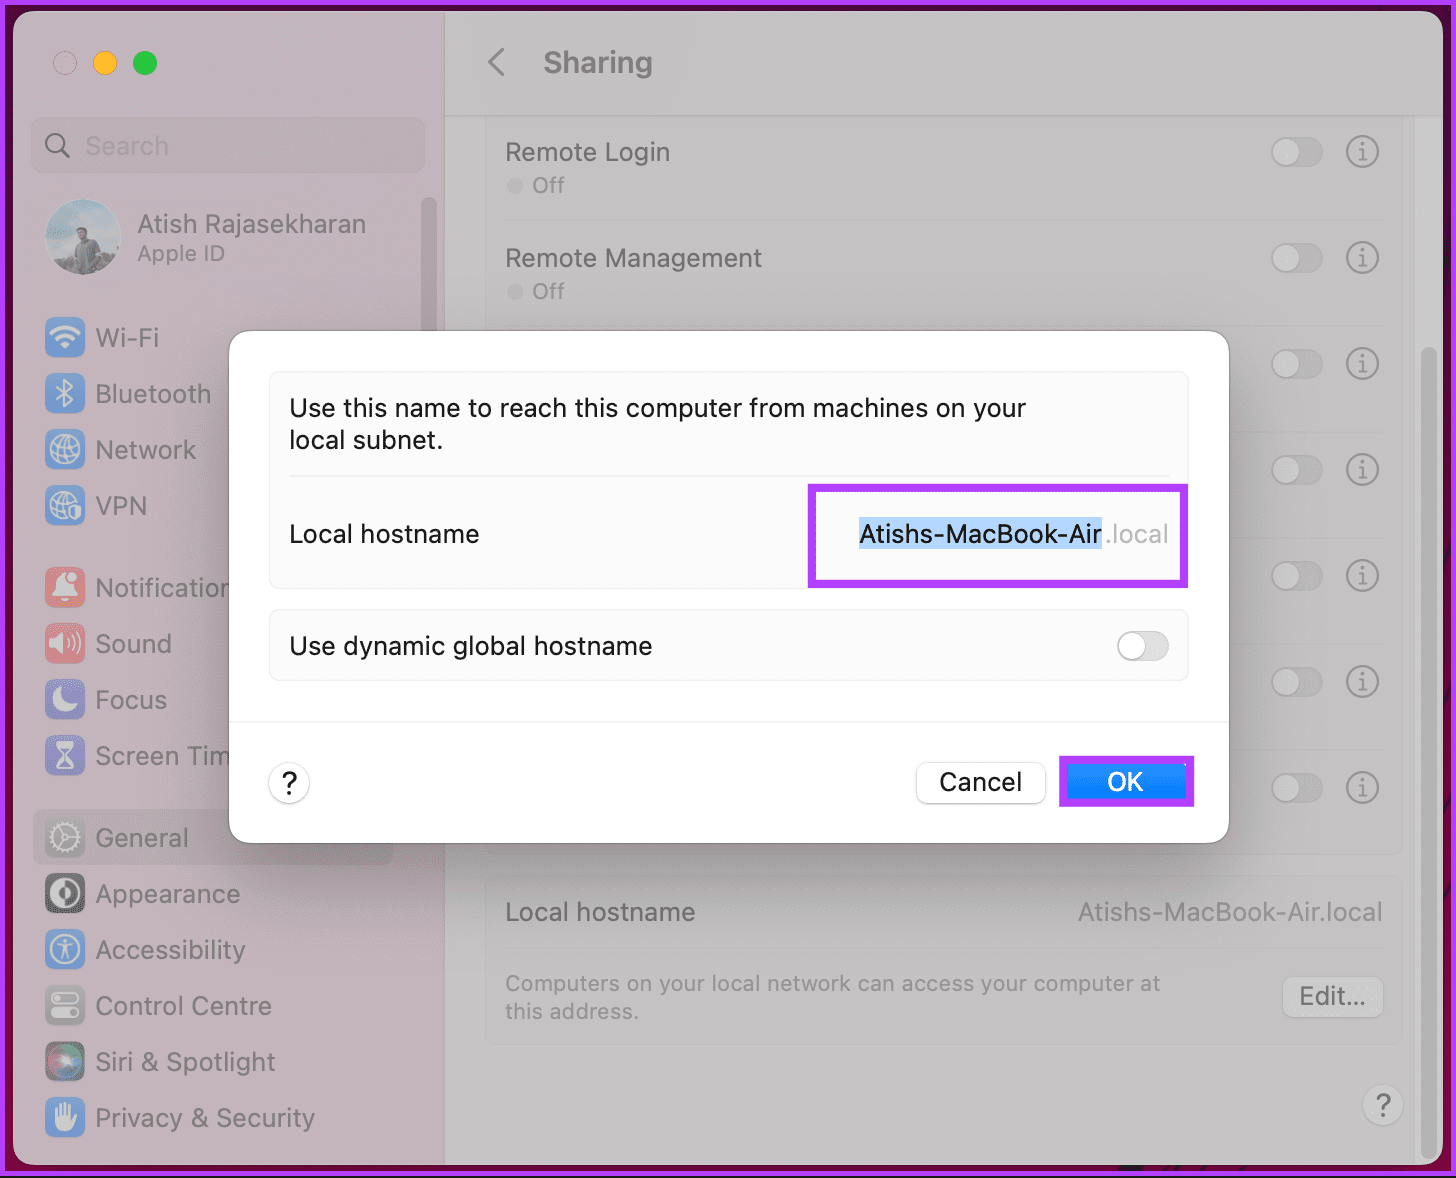Click the Search field in sidebar
Image resolution: width=1456 pixels, height=1178 pixels.
[228, 146]
